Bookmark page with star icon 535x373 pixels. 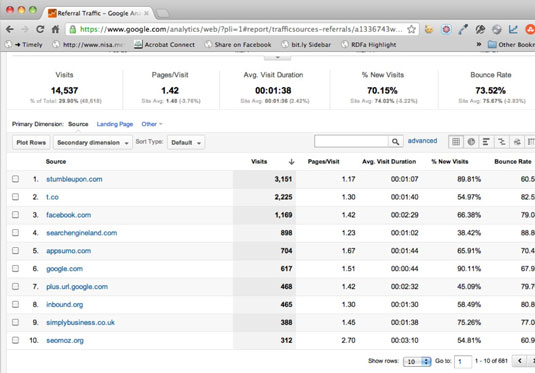point(411,29)
